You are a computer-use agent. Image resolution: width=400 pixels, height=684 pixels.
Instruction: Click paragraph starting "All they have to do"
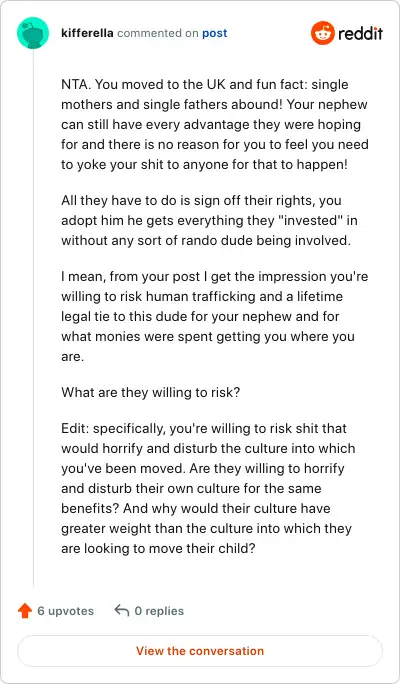pos(209,221)
